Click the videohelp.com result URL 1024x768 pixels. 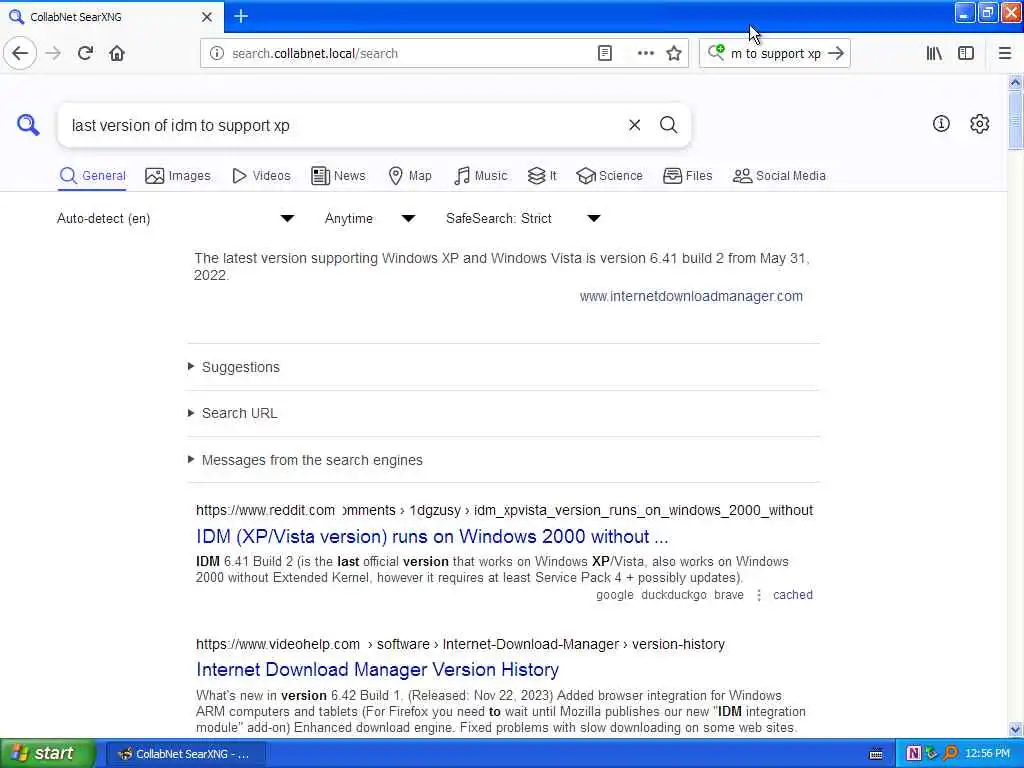click(x=460, y=645)
